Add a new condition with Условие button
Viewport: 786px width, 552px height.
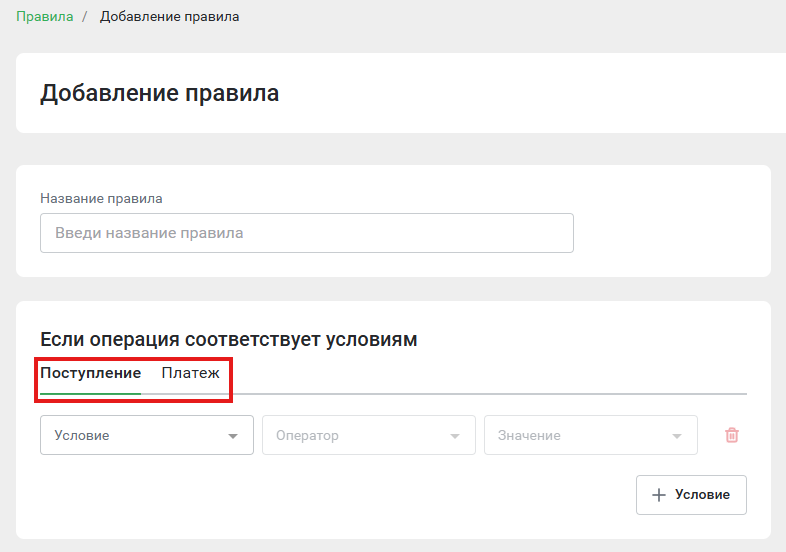tap(691, 495)
